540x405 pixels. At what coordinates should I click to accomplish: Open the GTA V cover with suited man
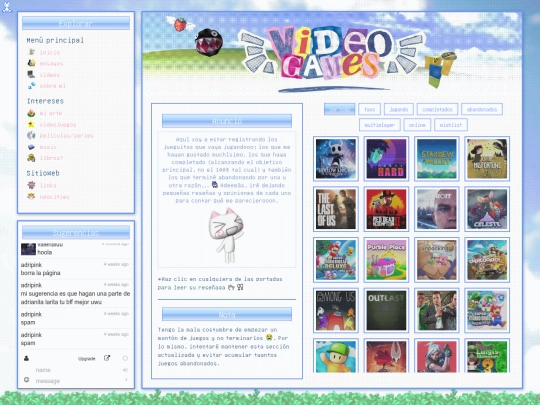437,310
